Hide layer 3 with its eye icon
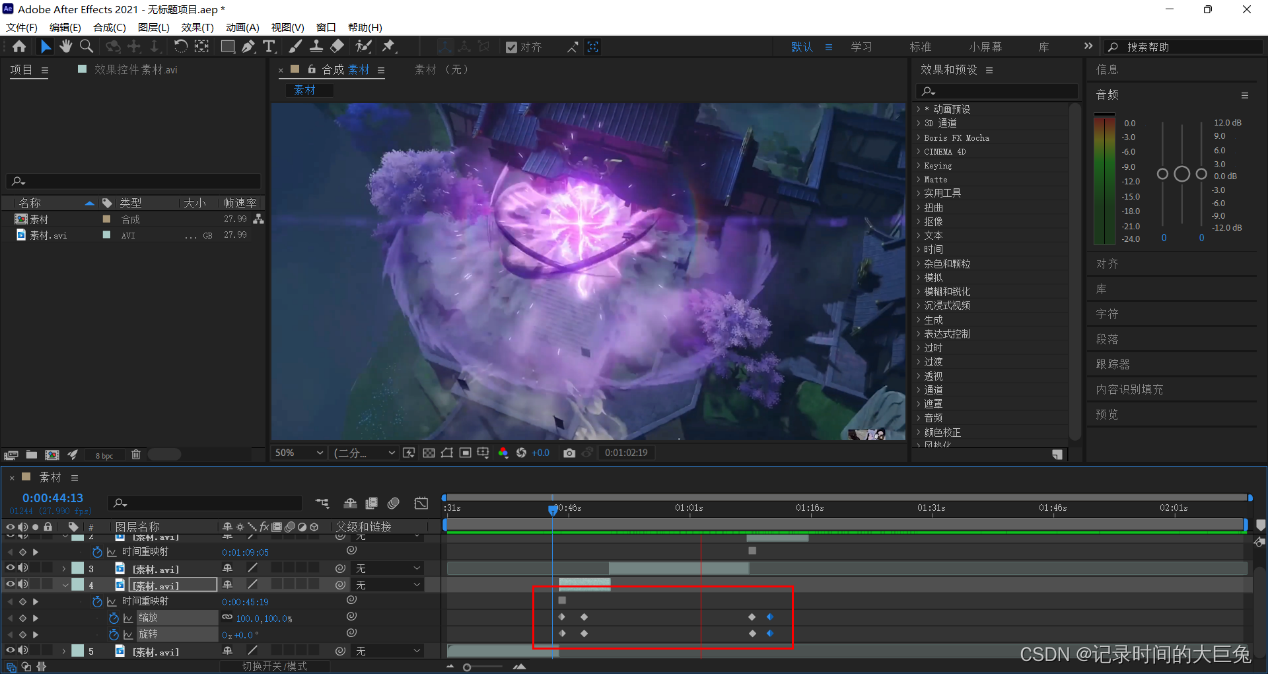This screenshot has width=1268, height=674. coord(11,568)
